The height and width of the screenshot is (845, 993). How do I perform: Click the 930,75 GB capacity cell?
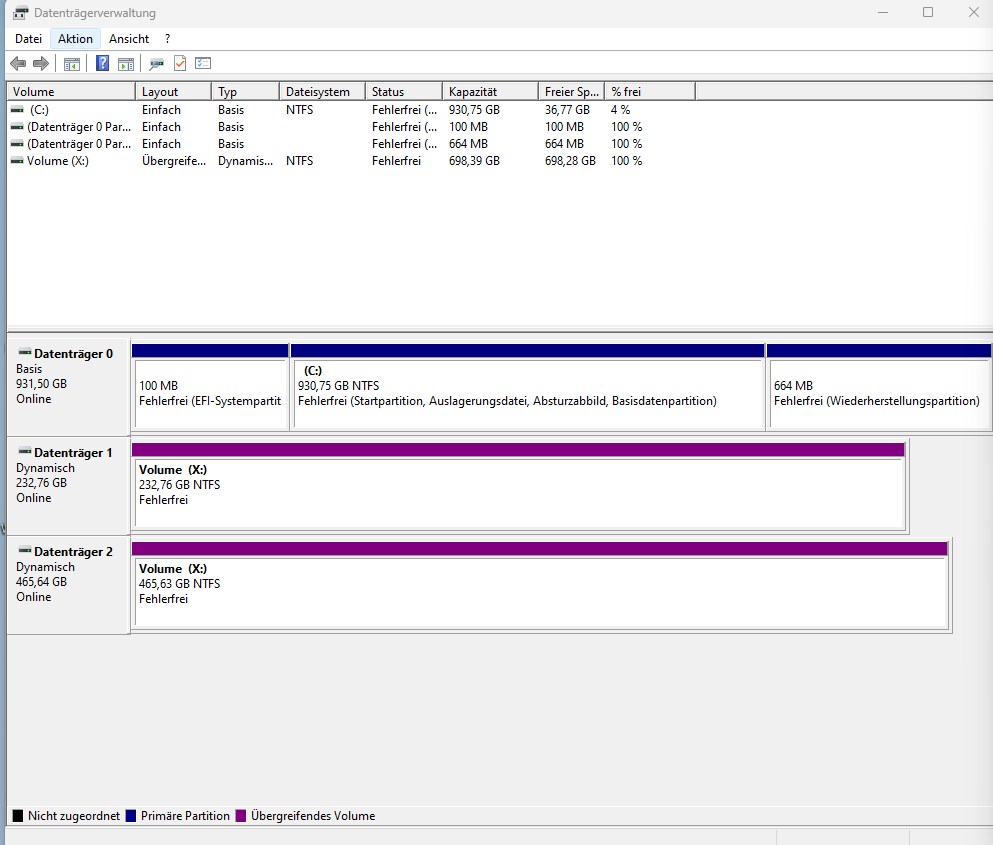474,110
